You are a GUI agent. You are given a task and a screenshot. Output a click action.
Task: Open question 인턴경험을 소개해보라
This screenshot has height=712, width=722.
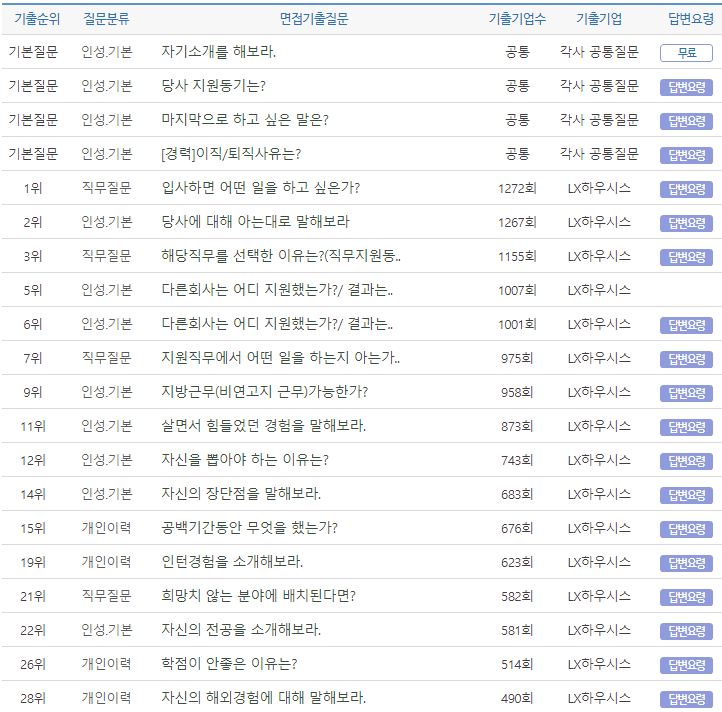(x=232, y=562)
